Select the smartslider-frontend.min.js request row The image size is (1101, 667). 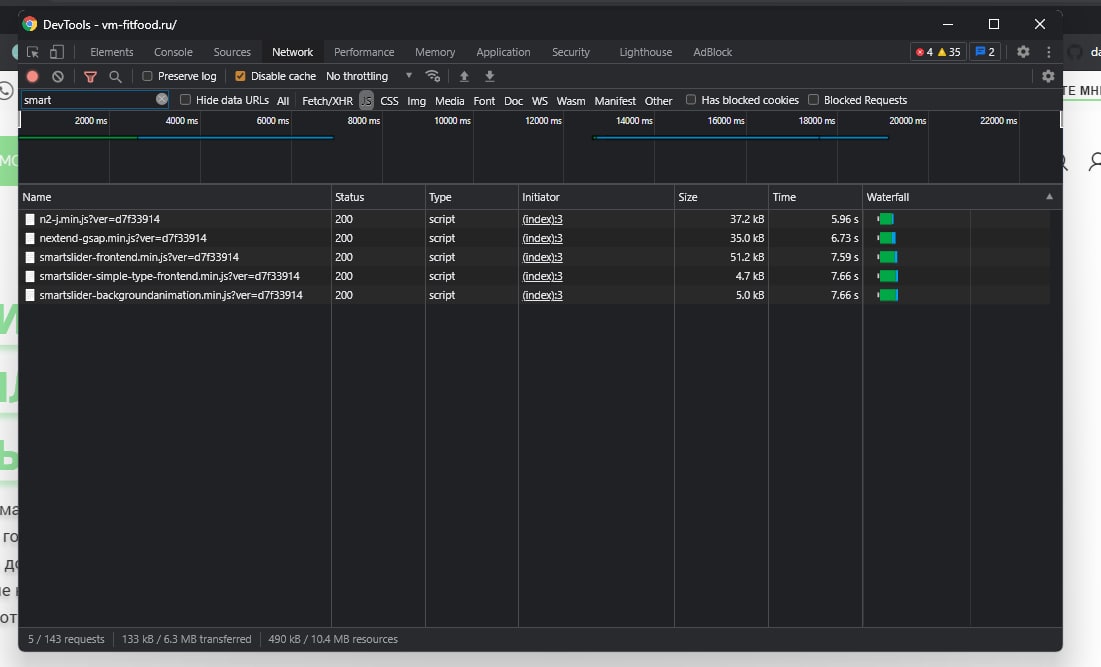534,257
